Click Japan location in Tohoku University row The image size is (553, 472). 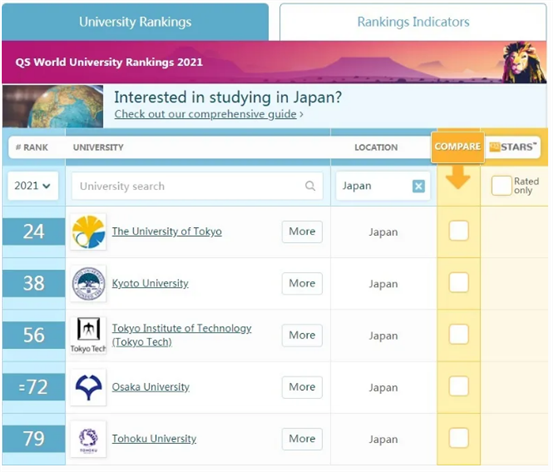click(383, 440)
